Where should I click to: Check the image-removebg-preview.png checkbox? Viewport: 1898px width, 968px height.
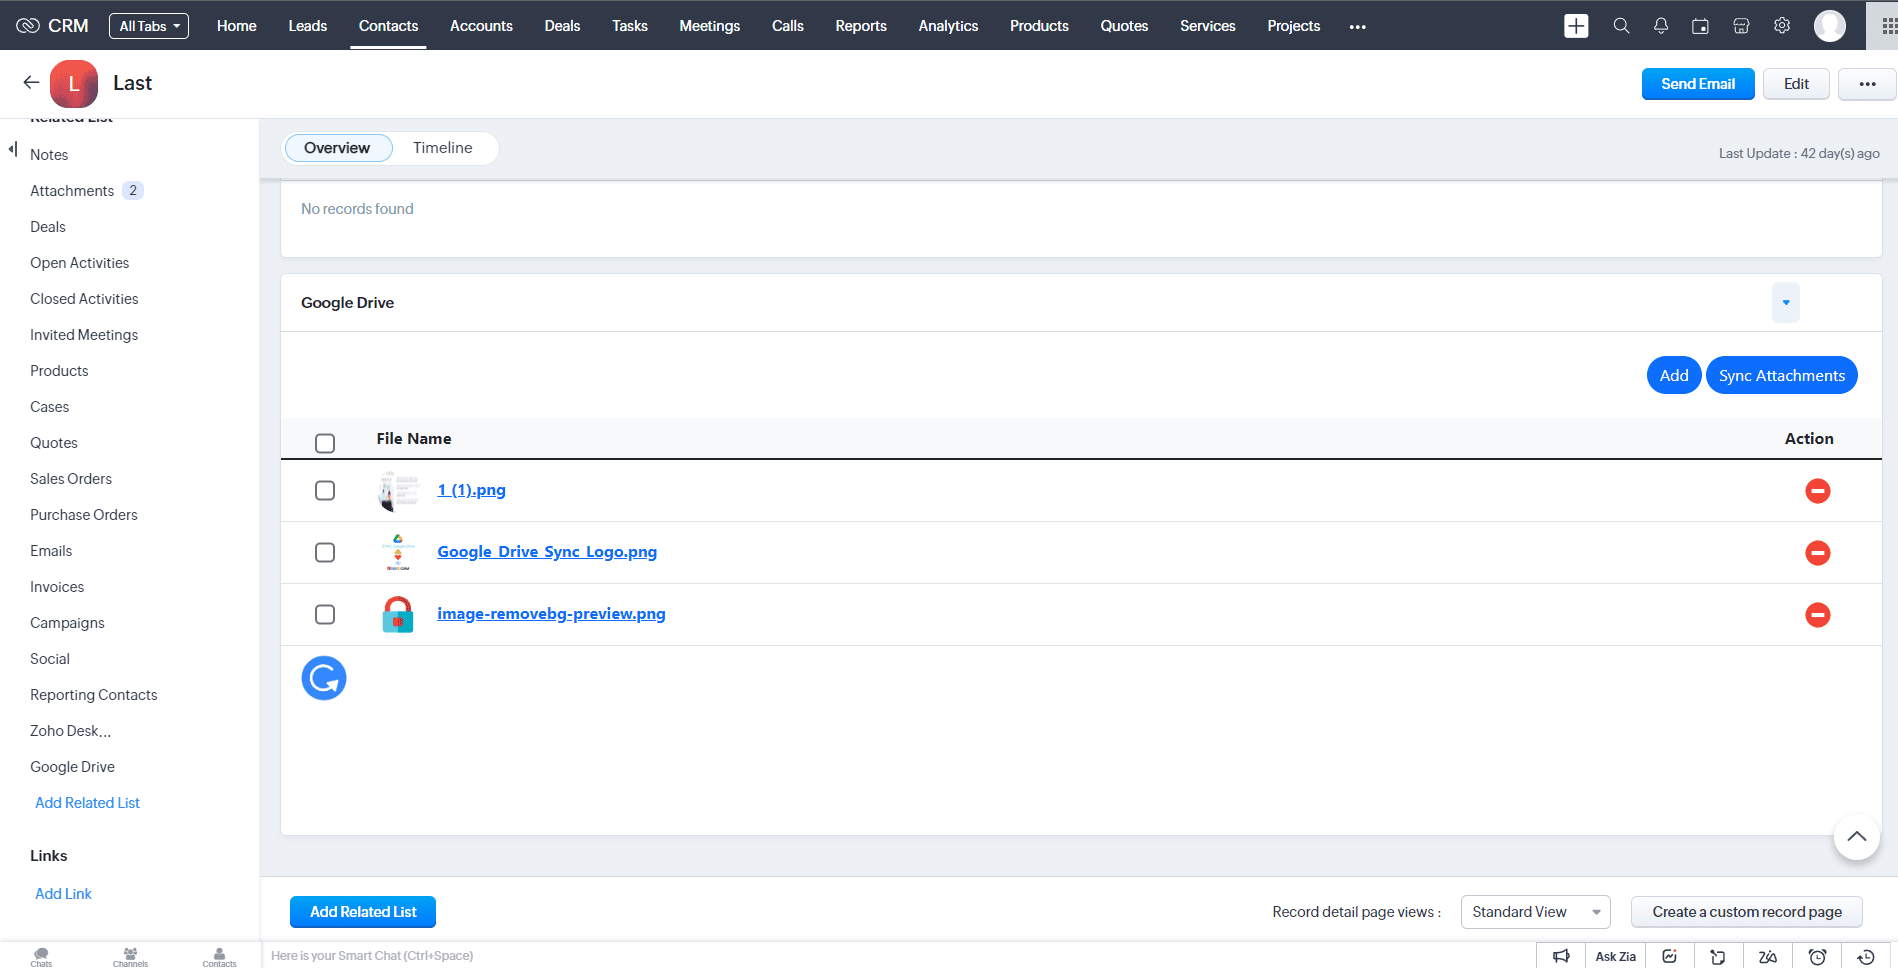pyautogui.click(x=325, y=615)
